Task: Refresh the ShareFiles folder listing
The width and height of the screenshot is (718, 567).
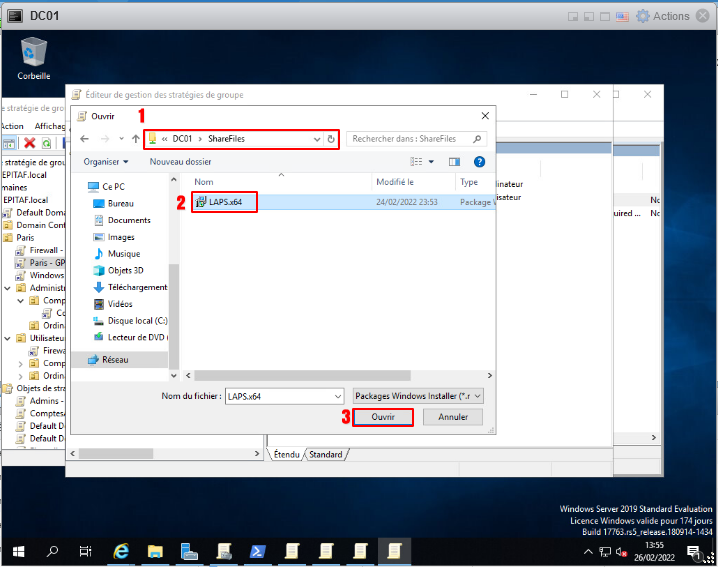Action: [x=331, y=139]
